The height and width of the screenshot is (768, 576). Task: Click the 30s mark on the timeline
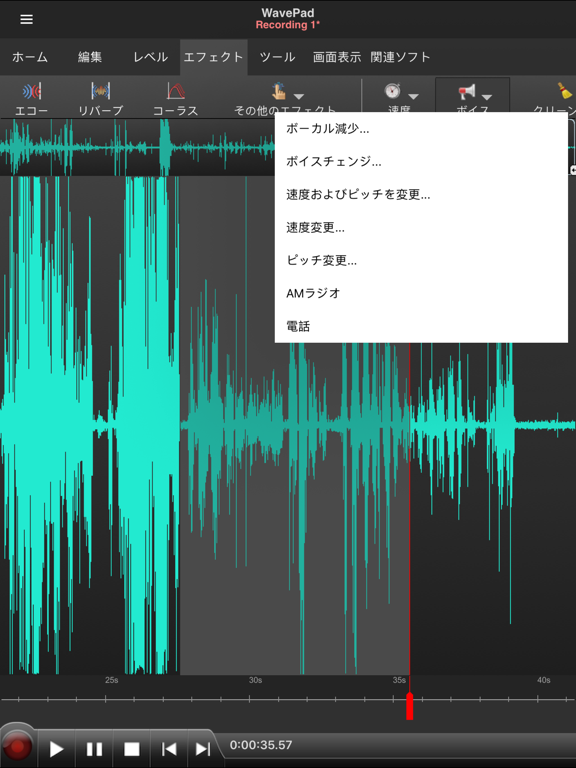pos(255,680)
